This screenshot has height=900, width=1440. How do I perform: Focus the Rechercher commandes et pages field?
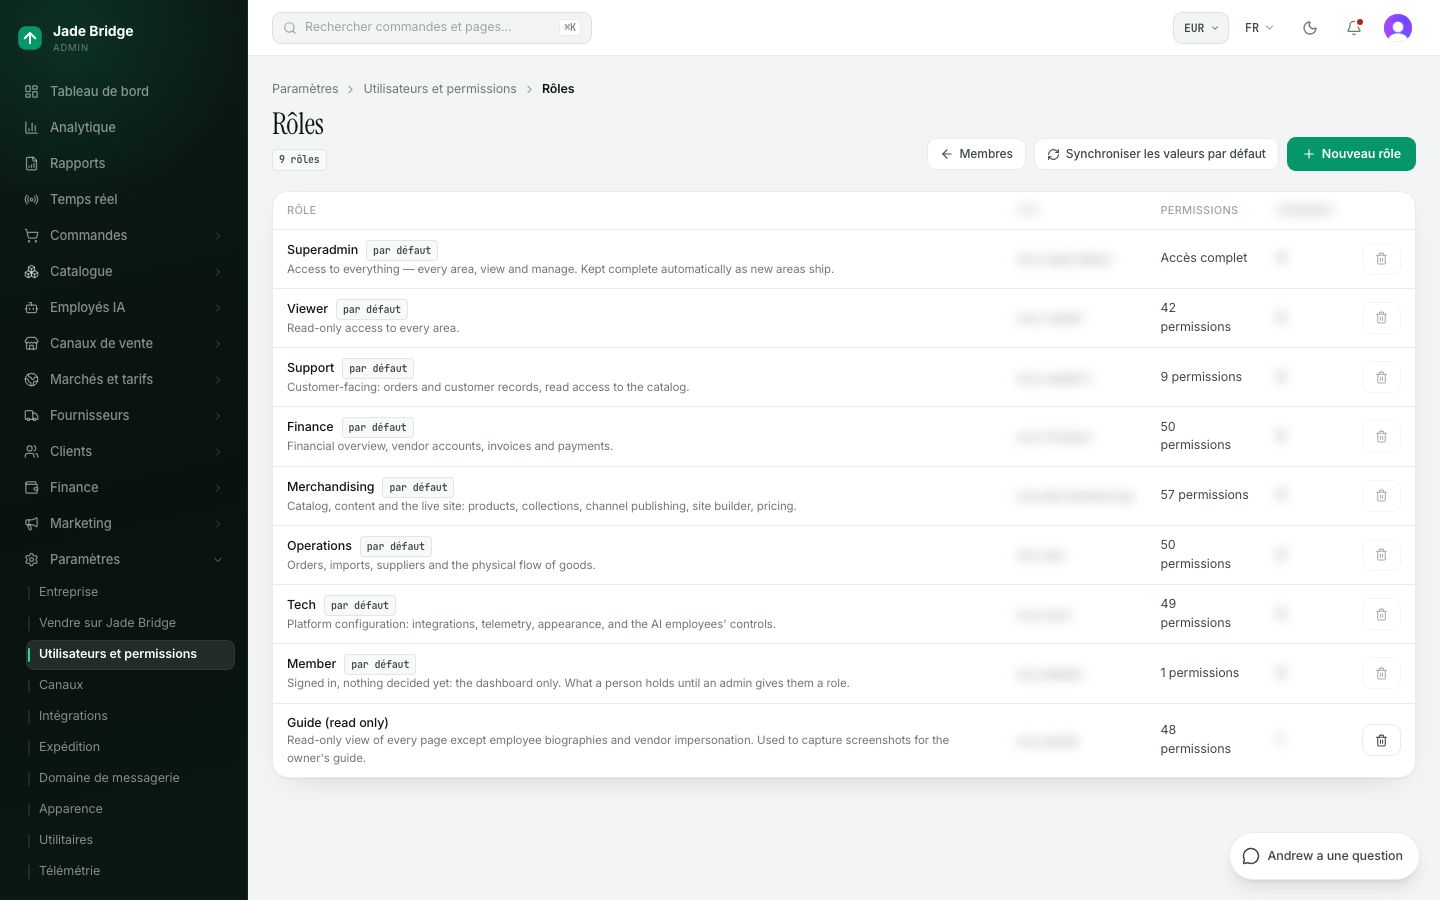coord(432,28)
